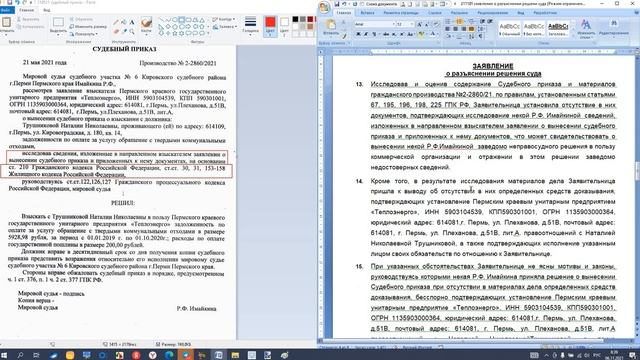Expand the Заливка dropdown in Paint
Screen dimensions: 640x360
tap(224, 27)
